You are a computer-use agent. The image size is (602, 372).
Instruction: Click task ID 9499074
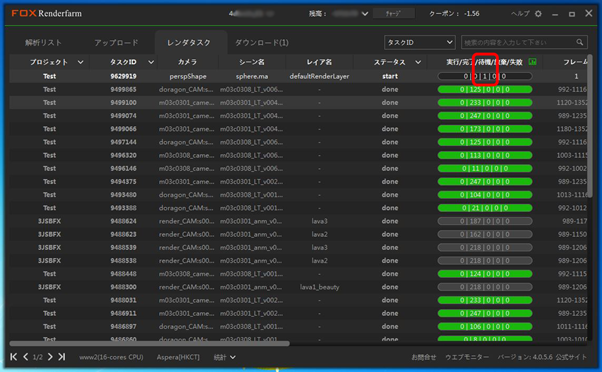pos(123,116)
